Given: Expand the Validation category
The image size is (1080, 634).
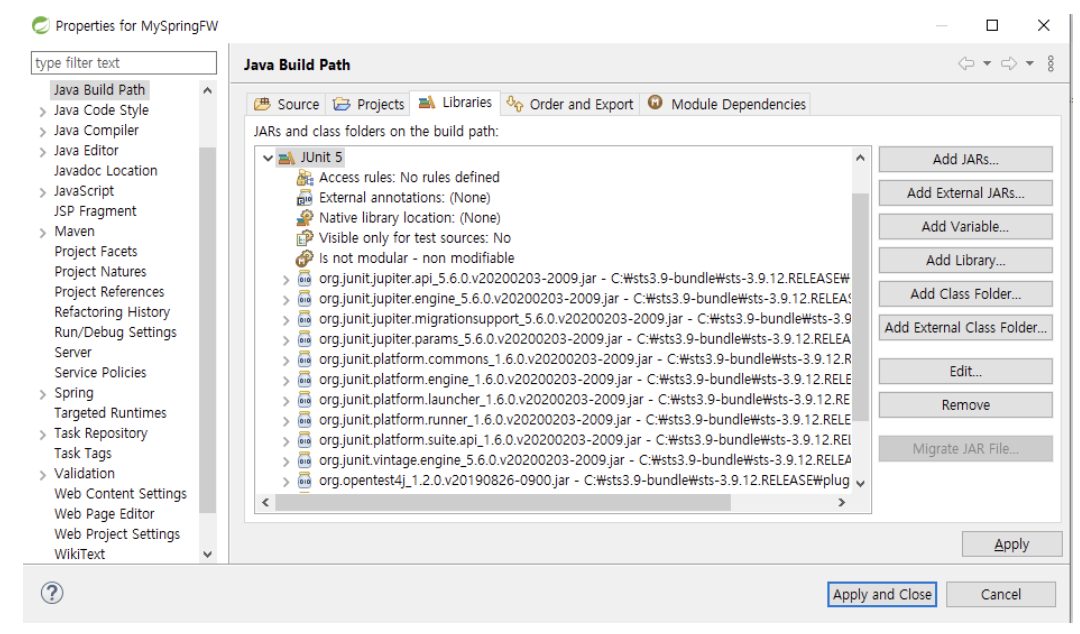Looking at the screenshot, I should pyautogui.click(x=43, y=475).
